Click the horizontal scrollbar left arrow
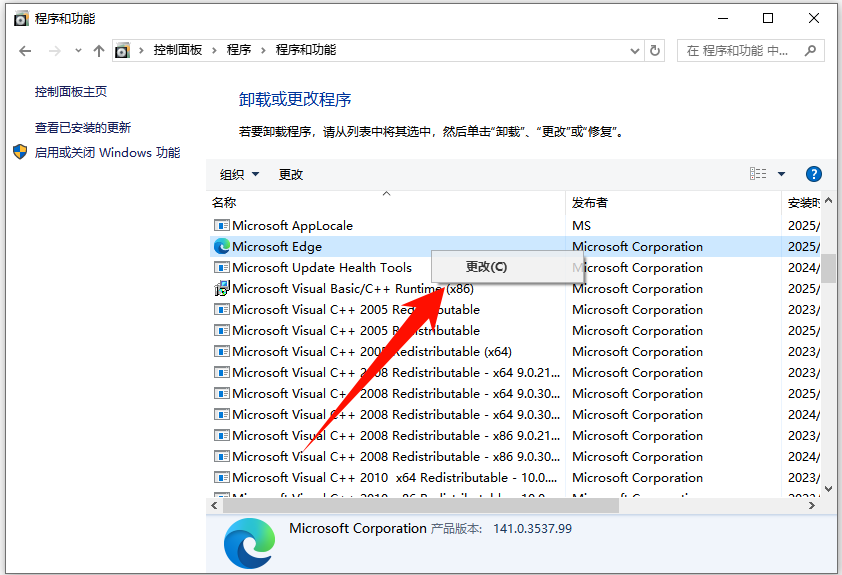The height and width of the screenshot is (575, 842). point(214,505)
